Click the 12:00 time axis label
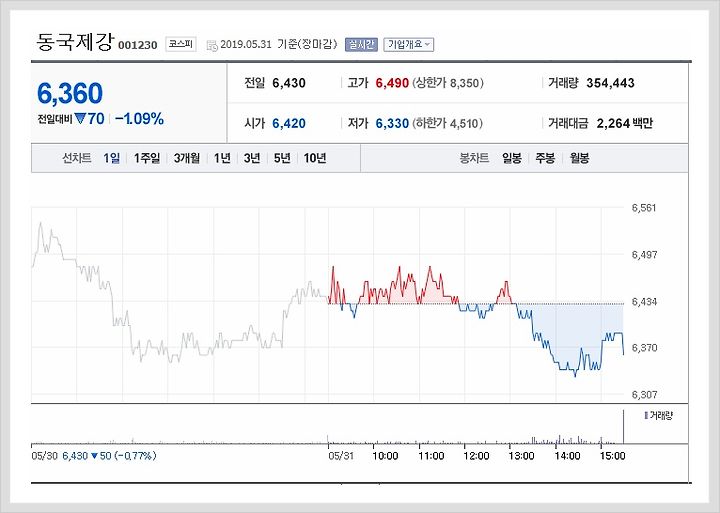 [476, 456]
